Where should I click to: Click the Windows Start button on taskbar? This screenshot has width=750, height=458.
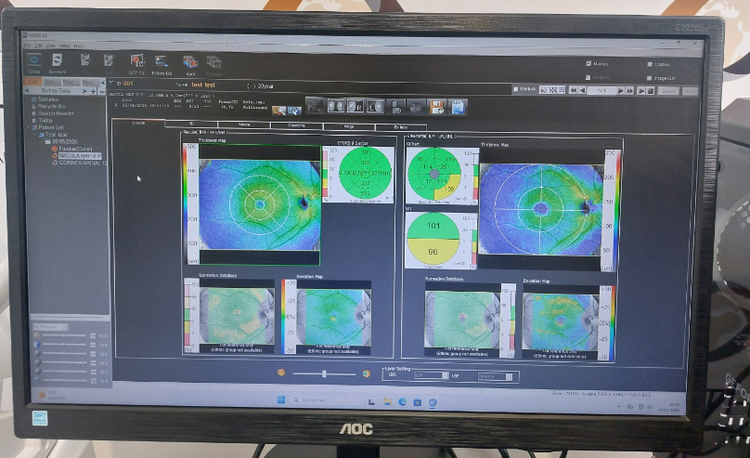click(283, 399)
